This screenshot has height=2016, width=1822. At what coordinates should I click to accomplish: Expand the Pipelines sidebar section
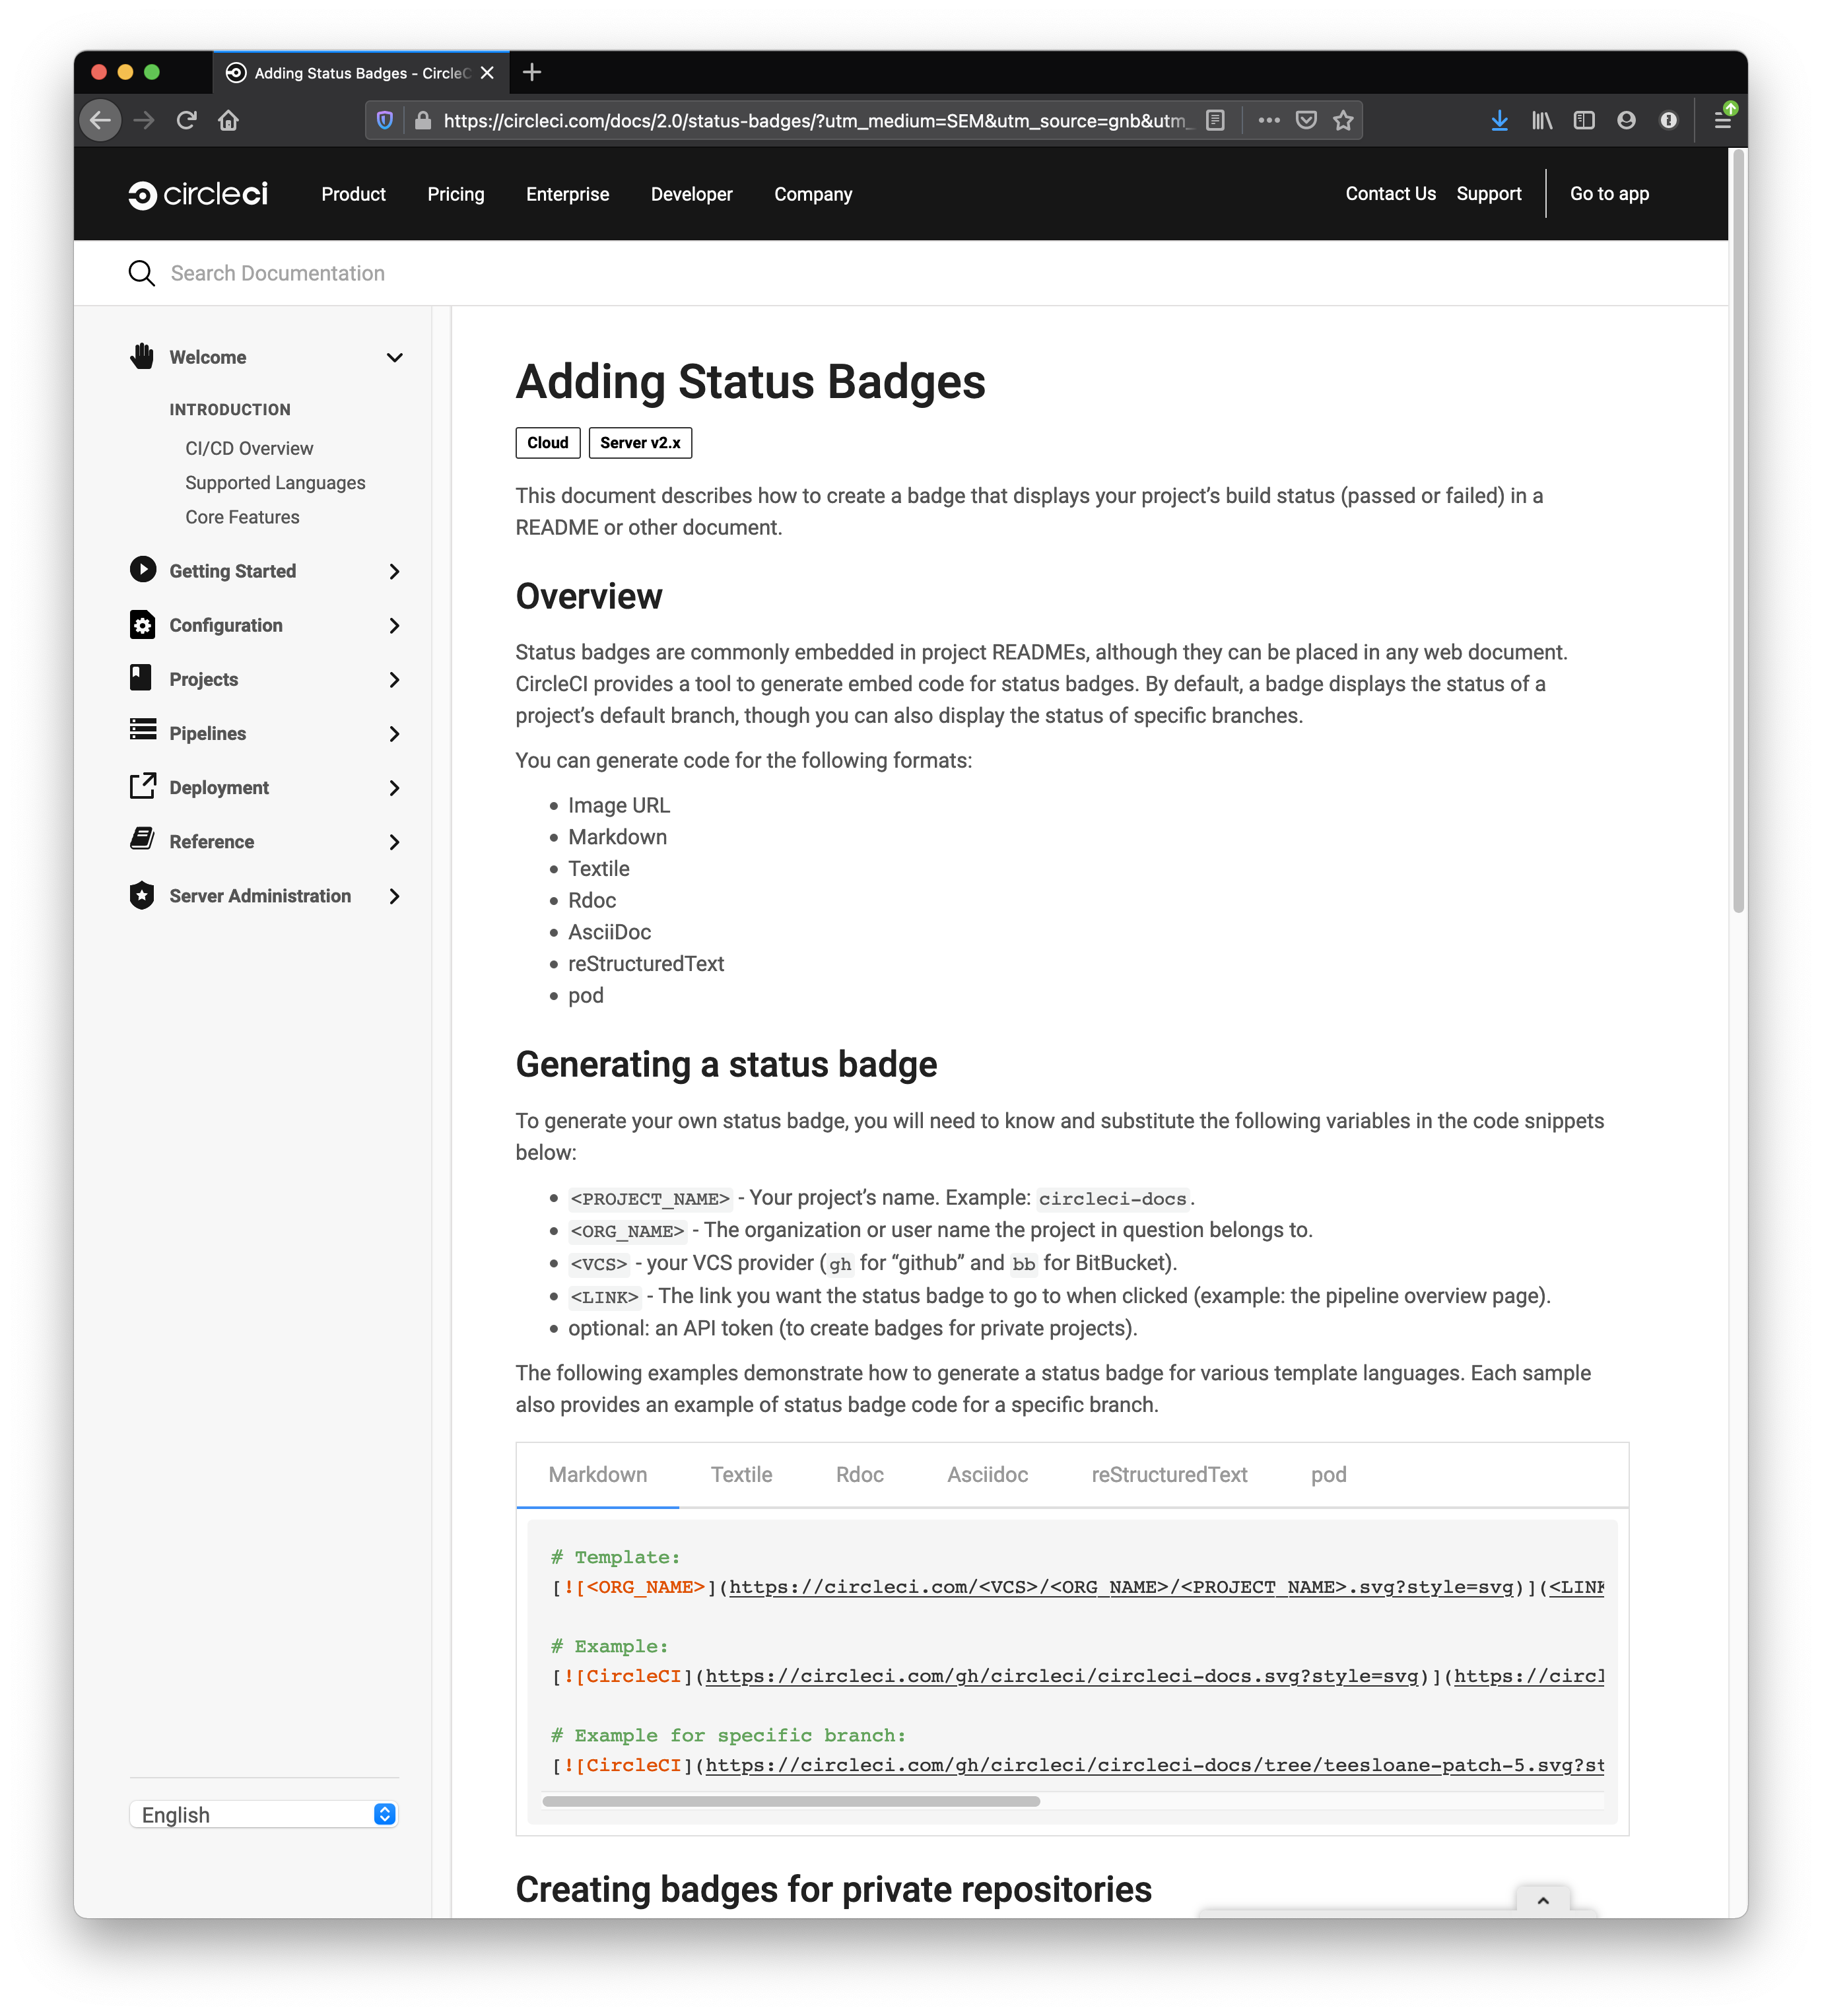(394, 733)
